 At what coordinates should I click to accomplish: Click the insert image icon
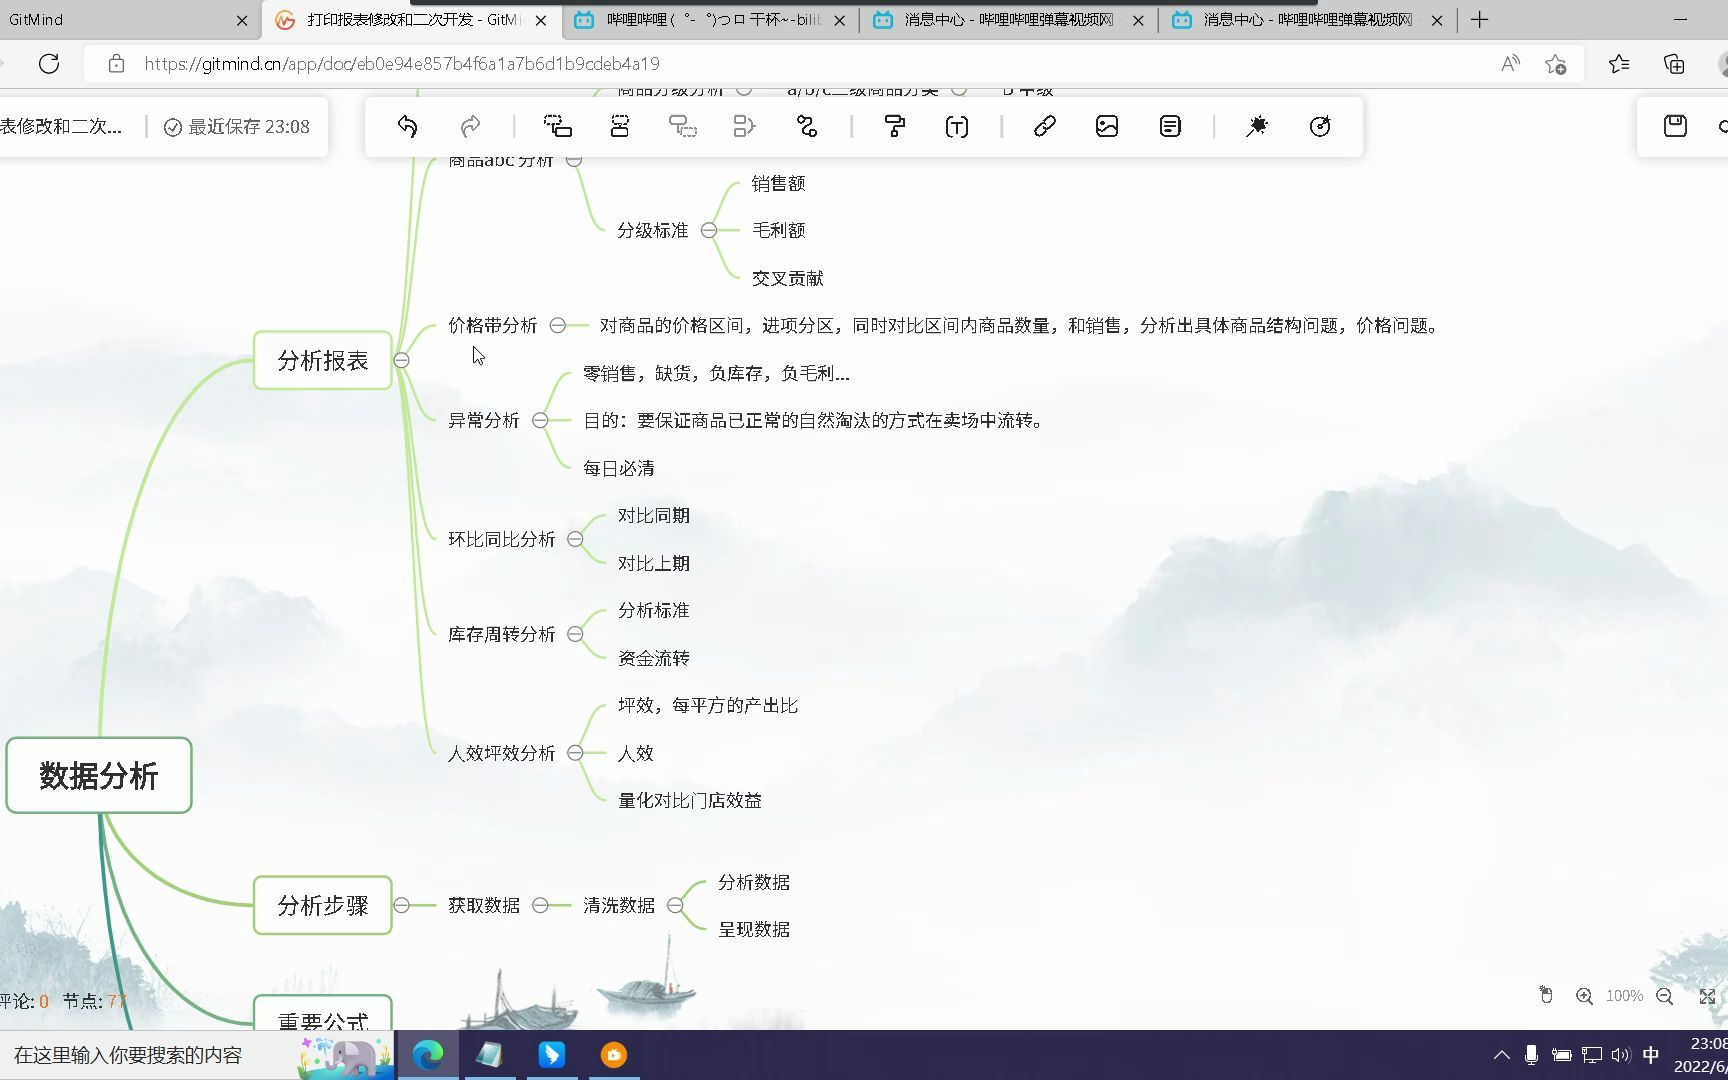click(1106, 126)
